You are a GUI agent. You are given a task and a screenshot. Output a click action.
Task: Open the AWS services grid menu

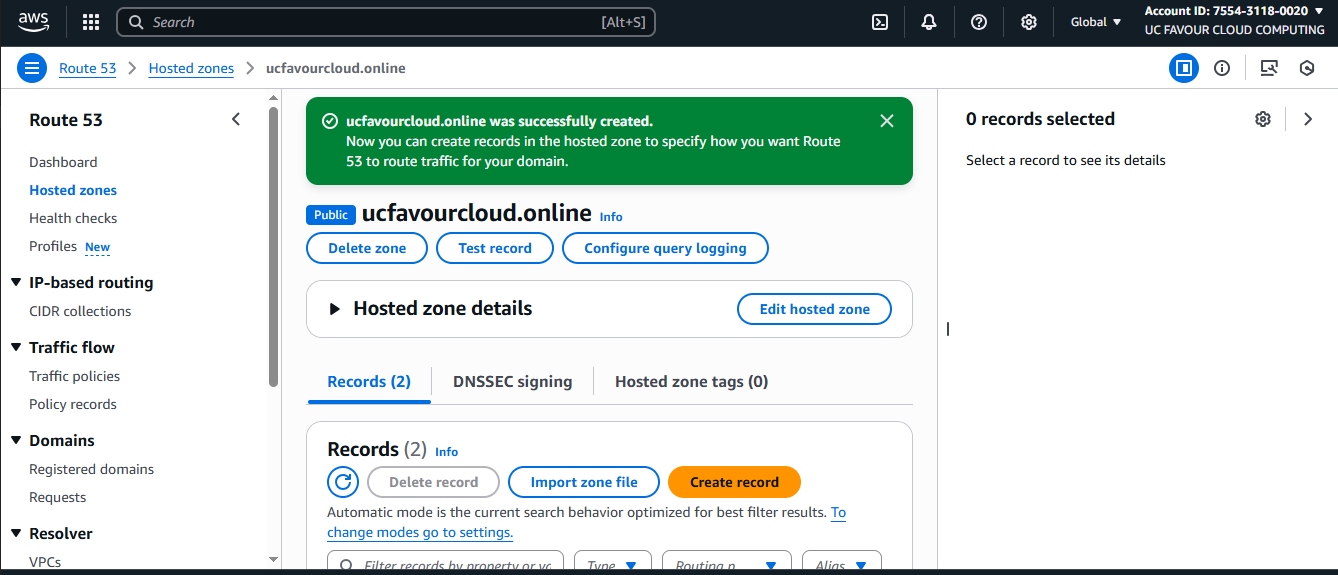(91, 22)
